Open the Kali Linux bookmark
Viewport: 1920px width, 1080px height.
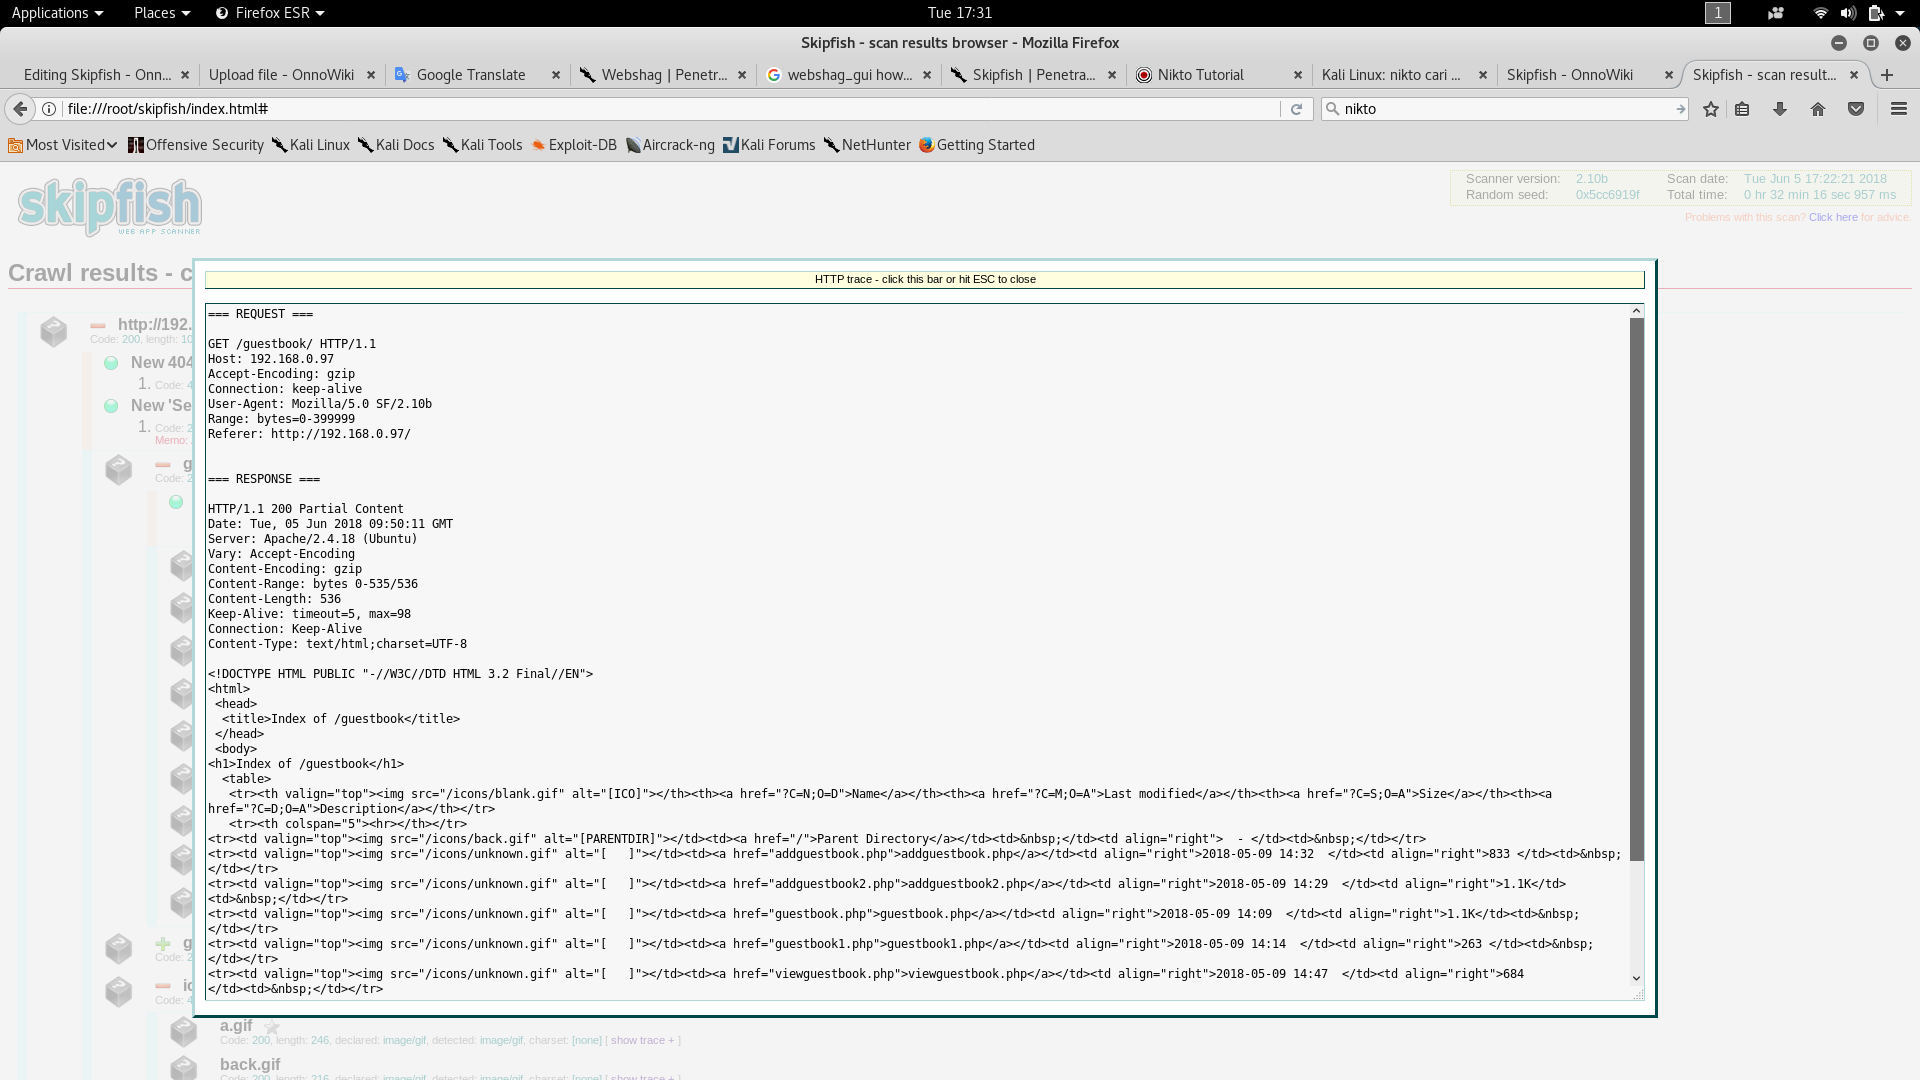pos(311,145)
